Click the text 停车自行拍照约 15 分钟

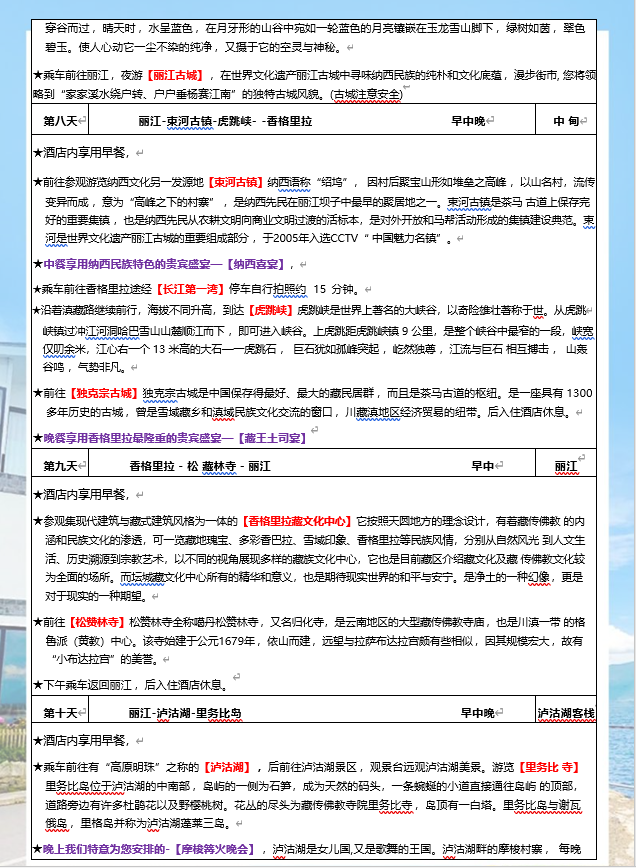point(294,289)
